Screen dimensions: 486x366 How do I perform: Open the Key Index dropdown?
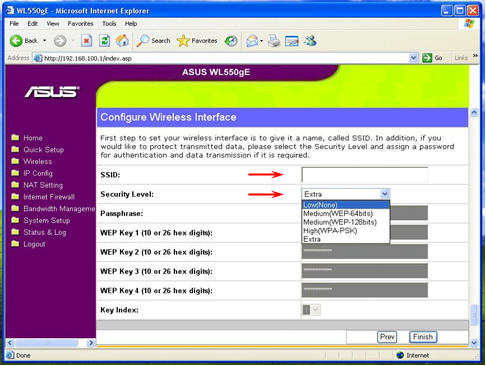click(311, 310)
